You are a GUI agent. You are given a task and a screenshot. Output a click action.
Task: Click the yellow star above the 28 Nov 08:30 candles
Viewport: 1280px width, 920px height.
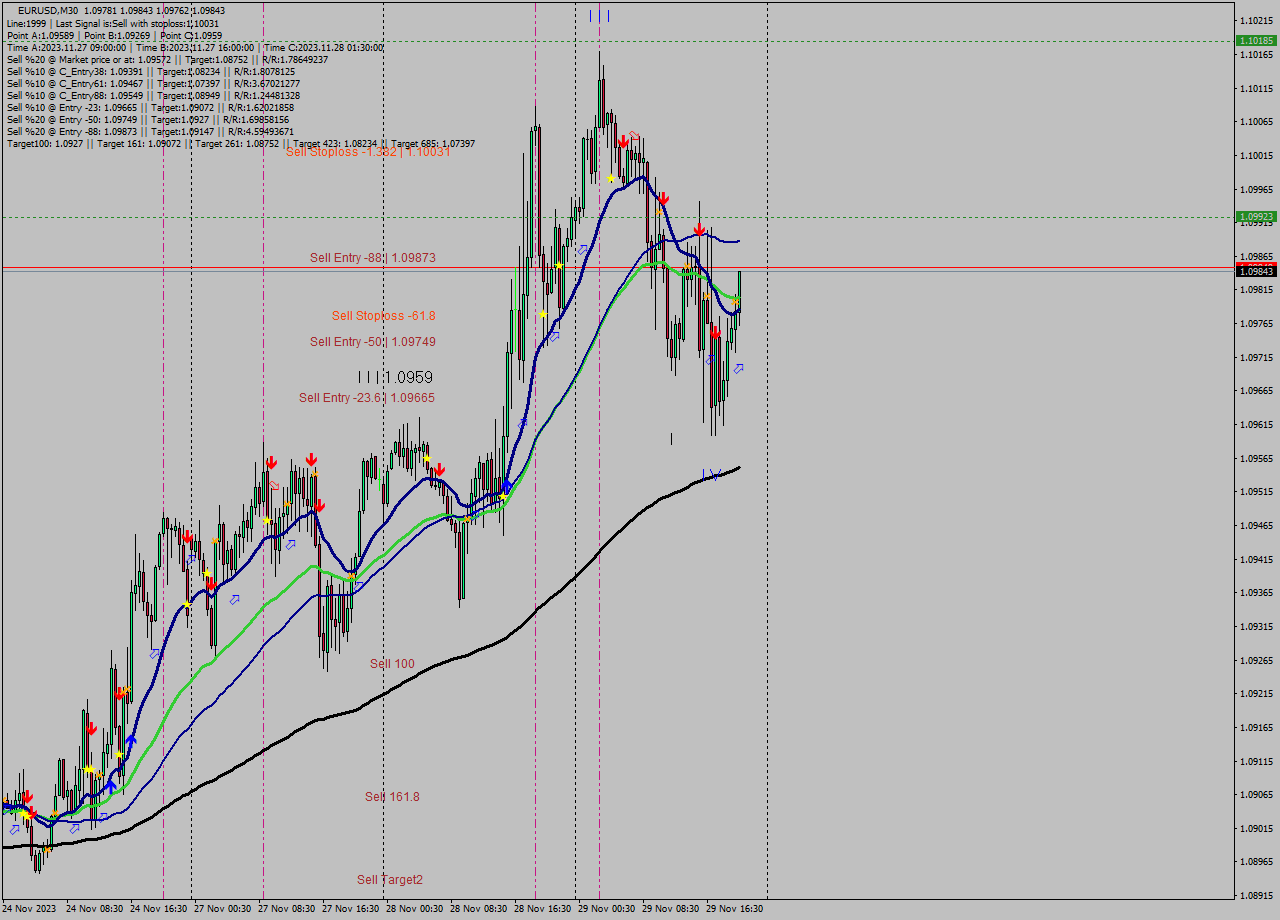pyautogui.click(x=503, y=497)
